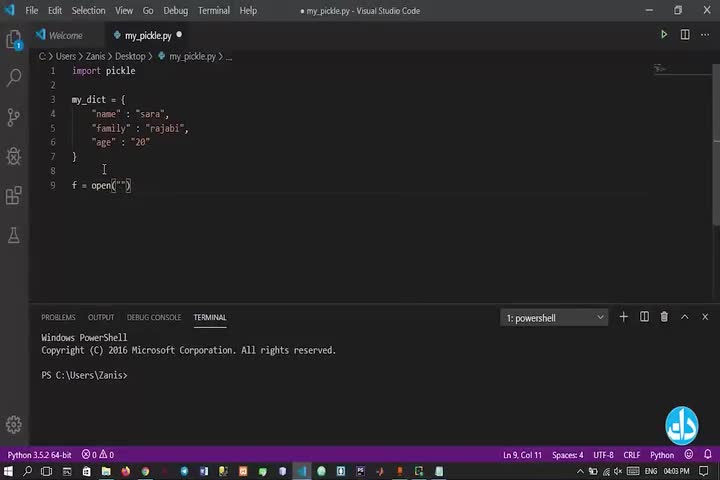Open the Test beaker view
The width and height of the screenshot is (720, 480).
[14, 235]
